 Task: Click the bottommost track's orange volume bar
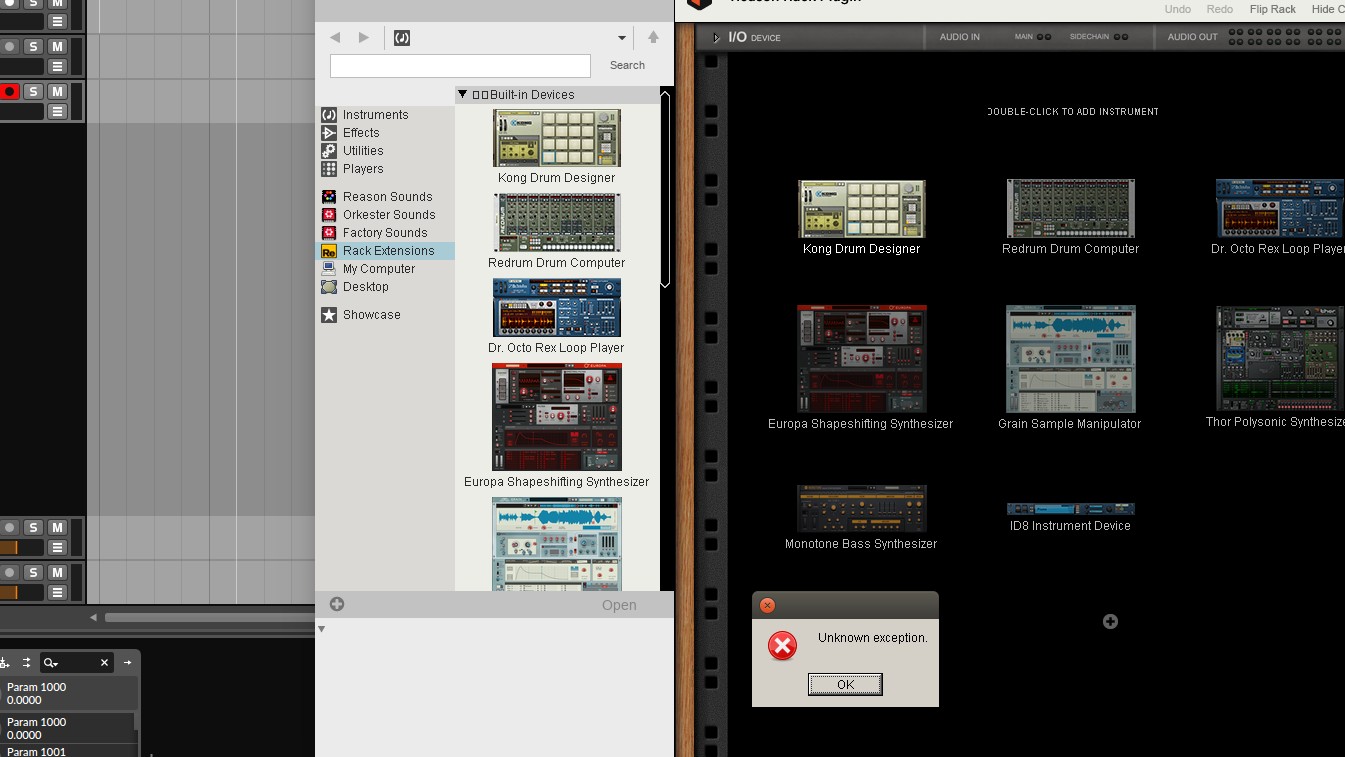tap(9, 593)
